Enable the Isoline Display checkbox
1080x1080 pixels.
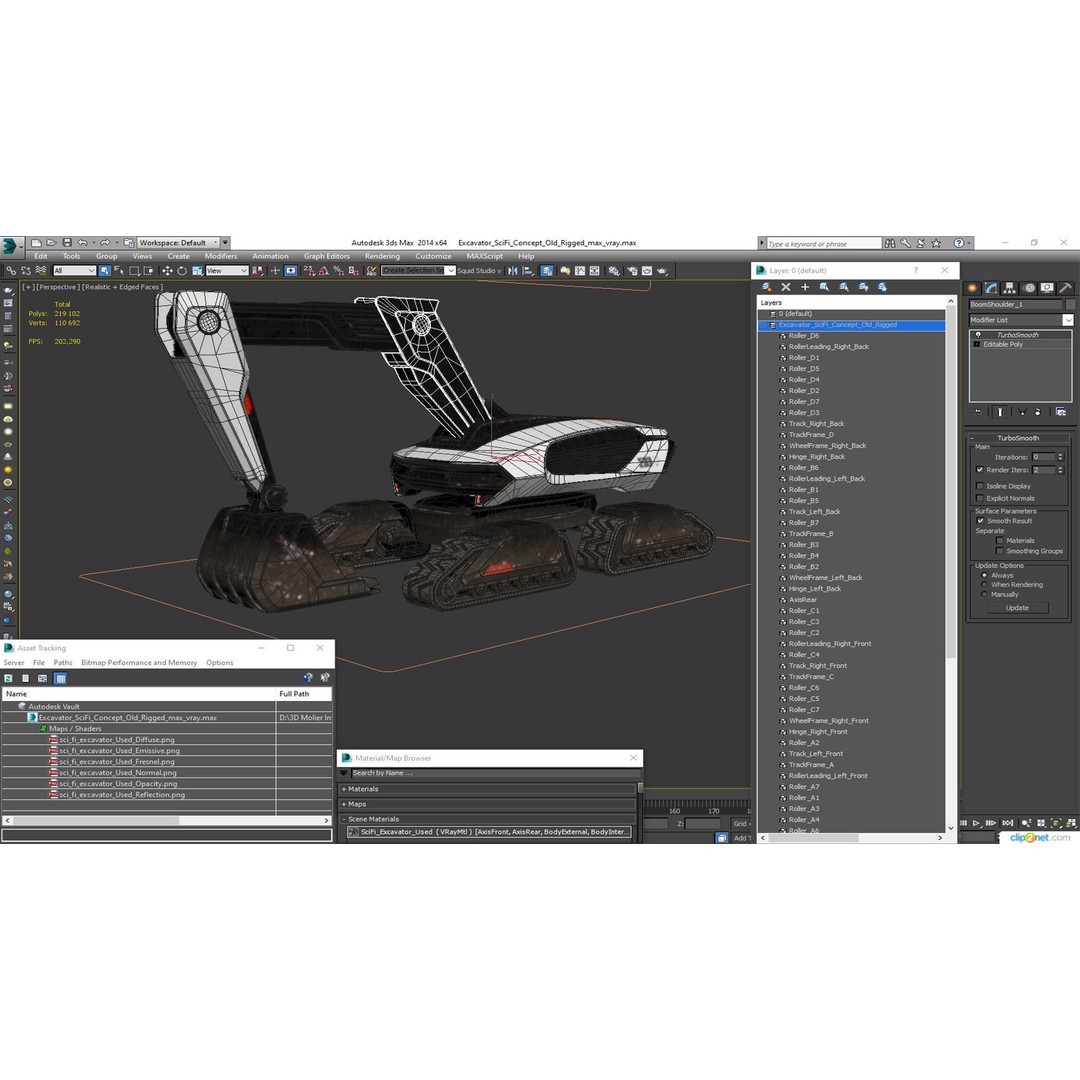pyautogui.click(x=980, y=486)
